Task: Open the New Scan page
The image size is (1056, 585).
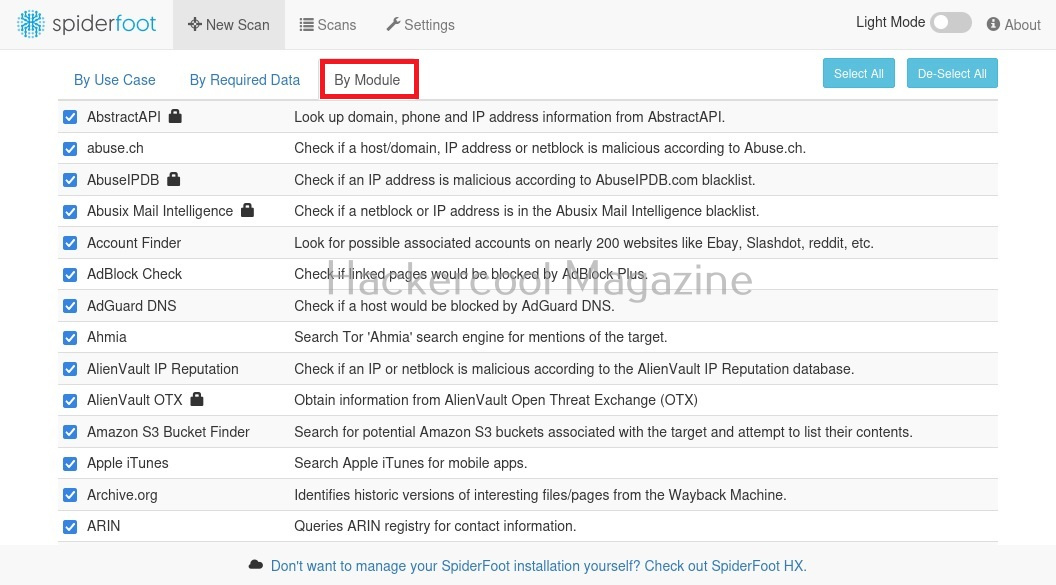Action: pos(229,24)
